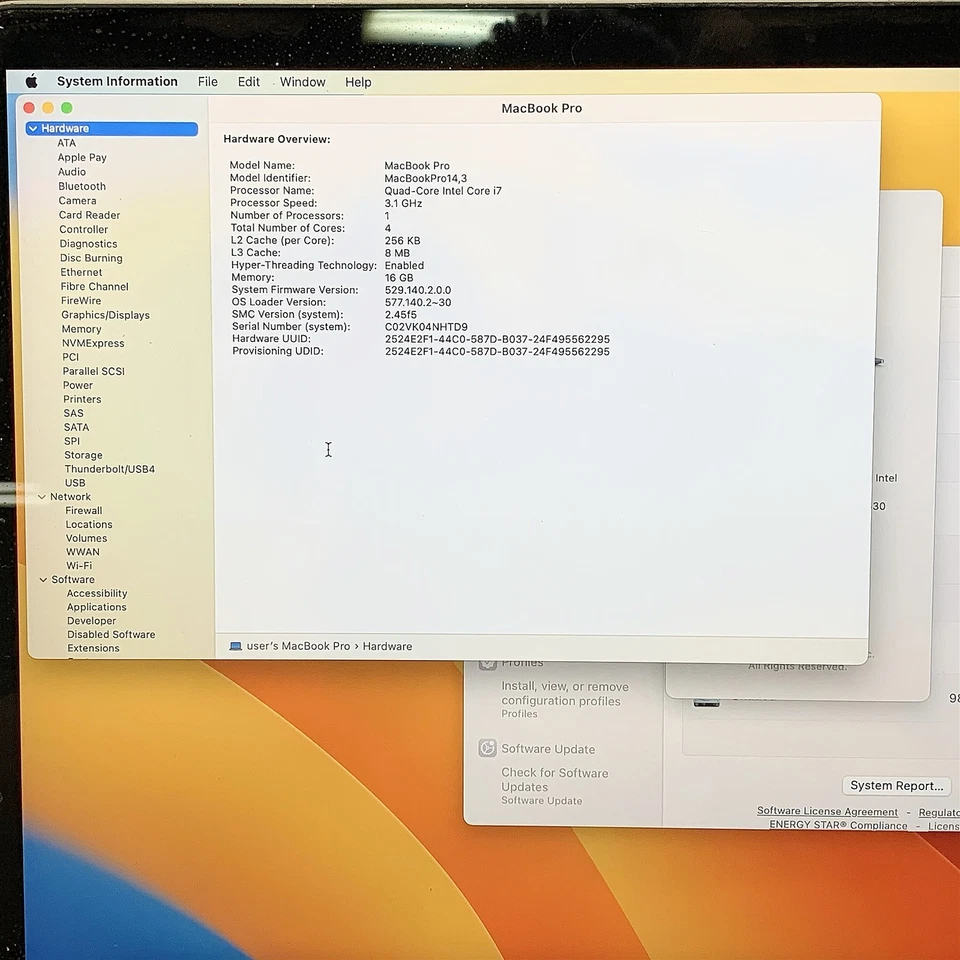Click the System Report button

896,785
